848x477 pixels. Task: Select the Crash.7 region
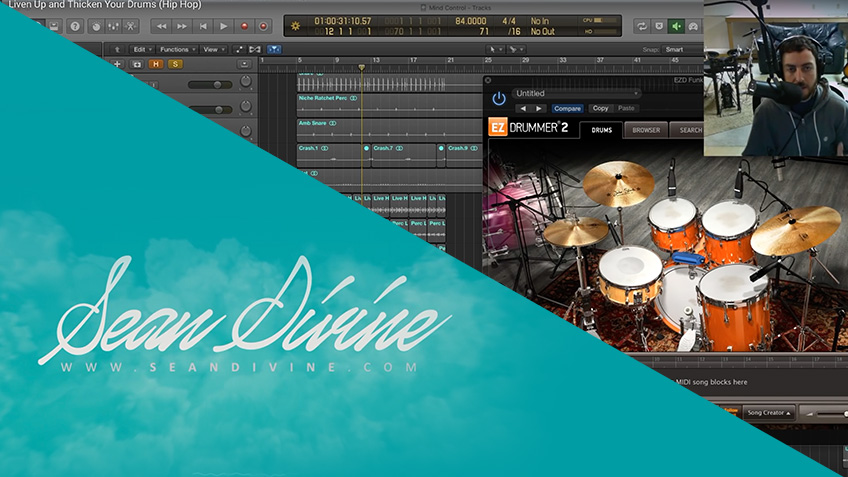(x=403, y=155)
